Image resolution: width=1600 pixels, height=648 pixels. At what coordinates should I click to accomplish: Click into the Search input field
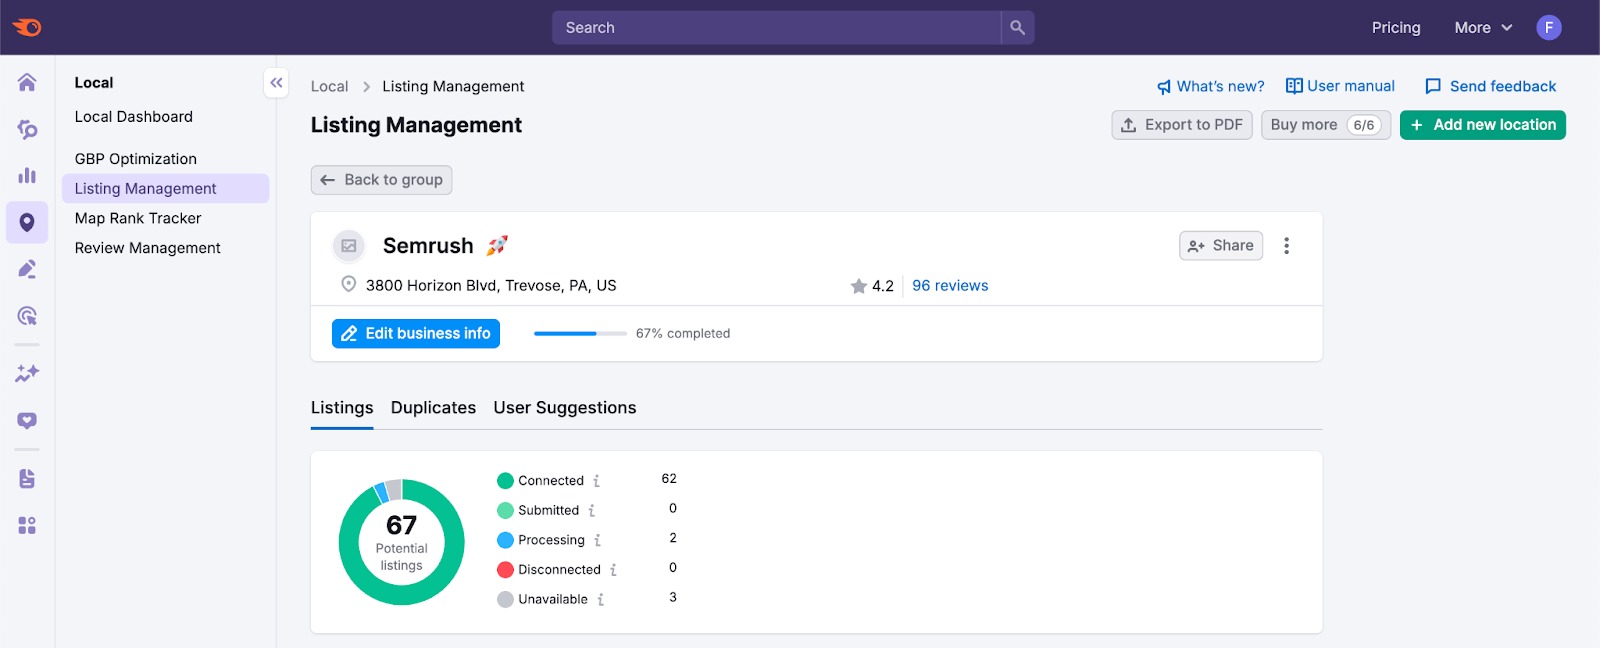[x=776, y=28]
